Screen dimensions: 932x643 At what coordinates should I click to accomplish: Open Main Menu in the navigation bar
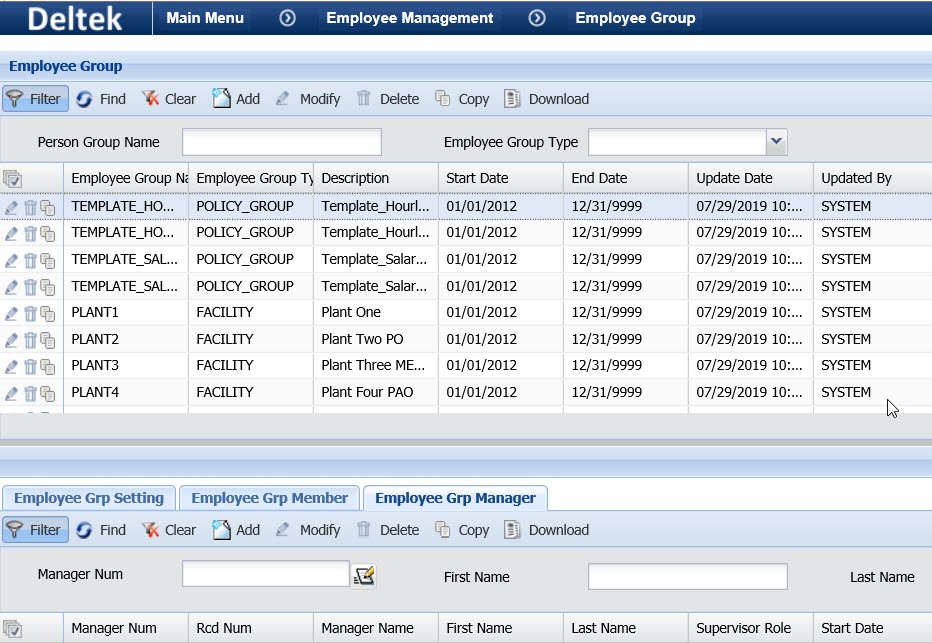[205, 18]
